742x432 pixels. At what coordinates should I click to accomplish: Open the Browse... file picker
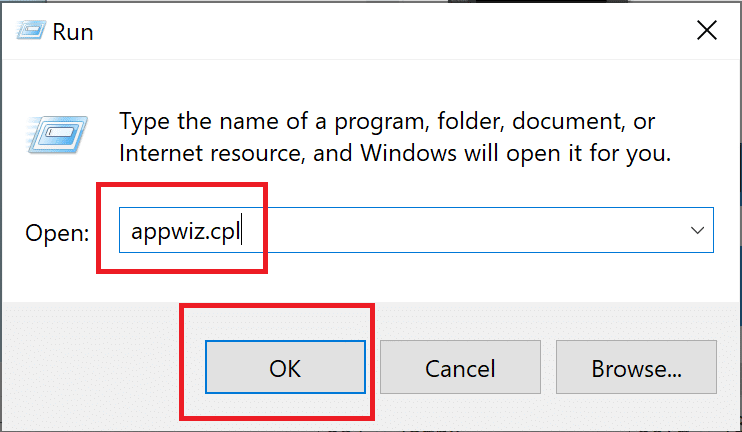tap(636, 367)
